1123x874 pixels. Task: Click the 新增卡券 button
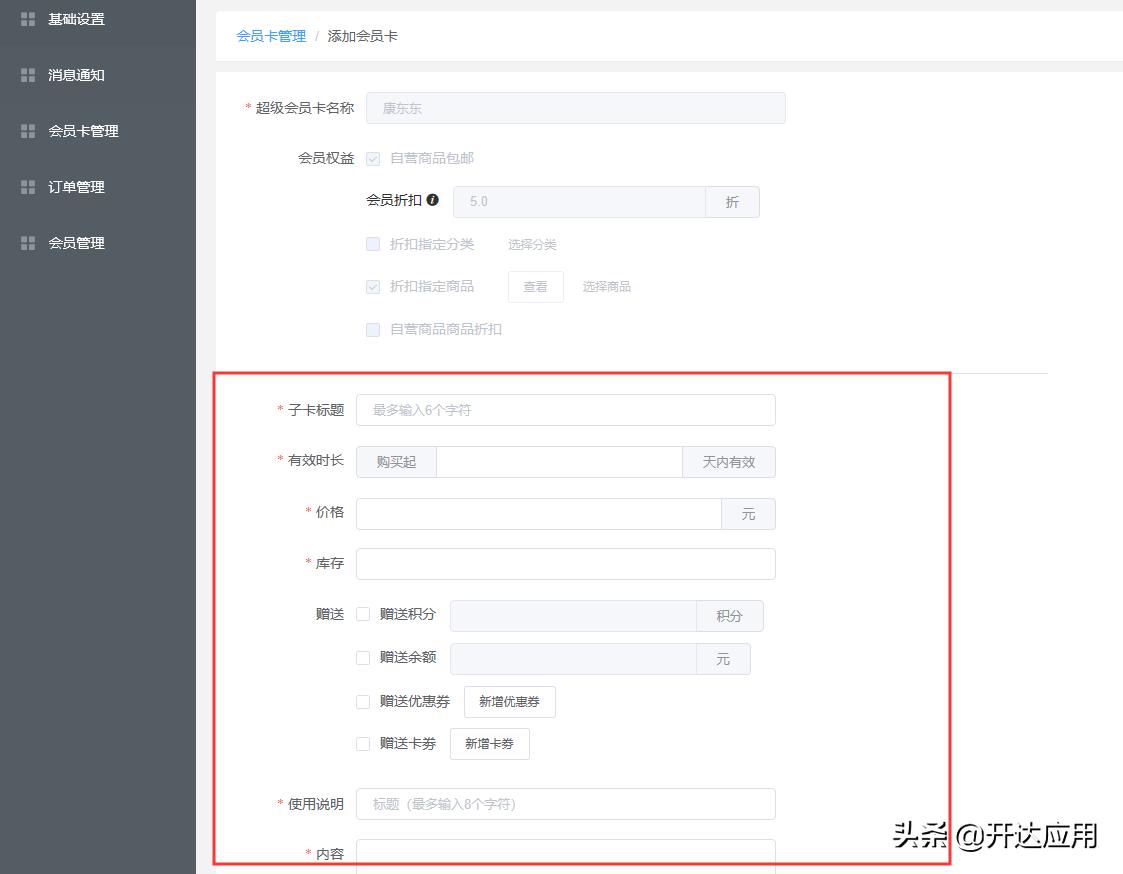coord(489,743)
